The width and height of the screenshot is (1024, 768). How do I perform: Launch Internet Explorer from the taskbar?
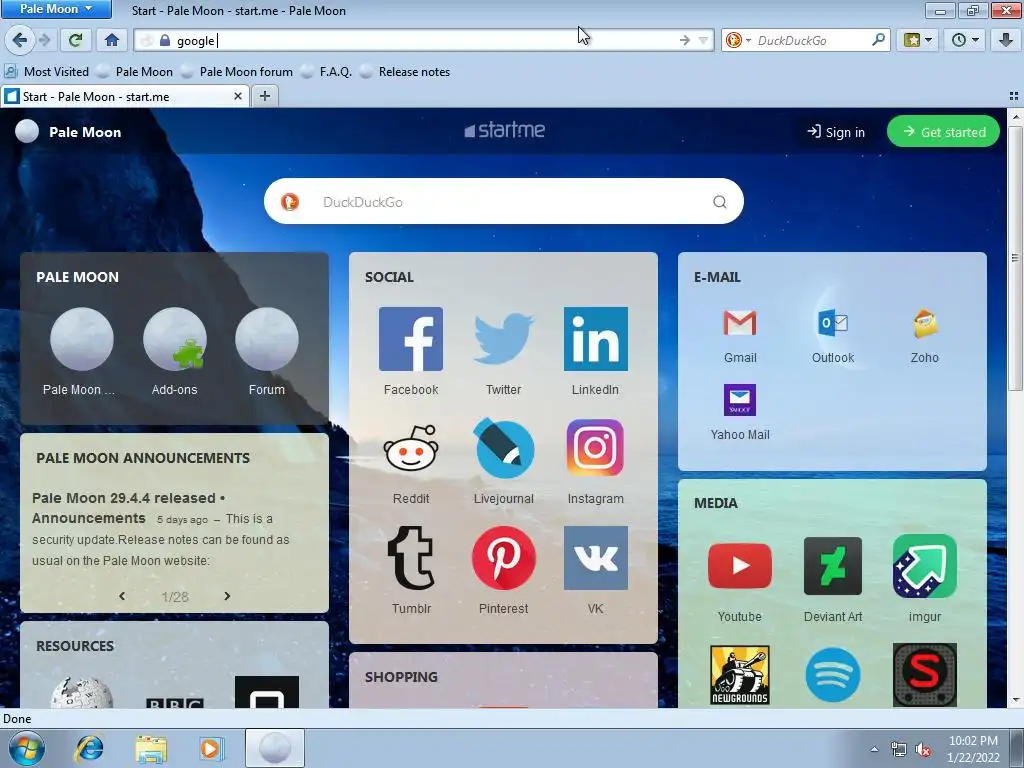pyautogui.click(x=89, y=748)
